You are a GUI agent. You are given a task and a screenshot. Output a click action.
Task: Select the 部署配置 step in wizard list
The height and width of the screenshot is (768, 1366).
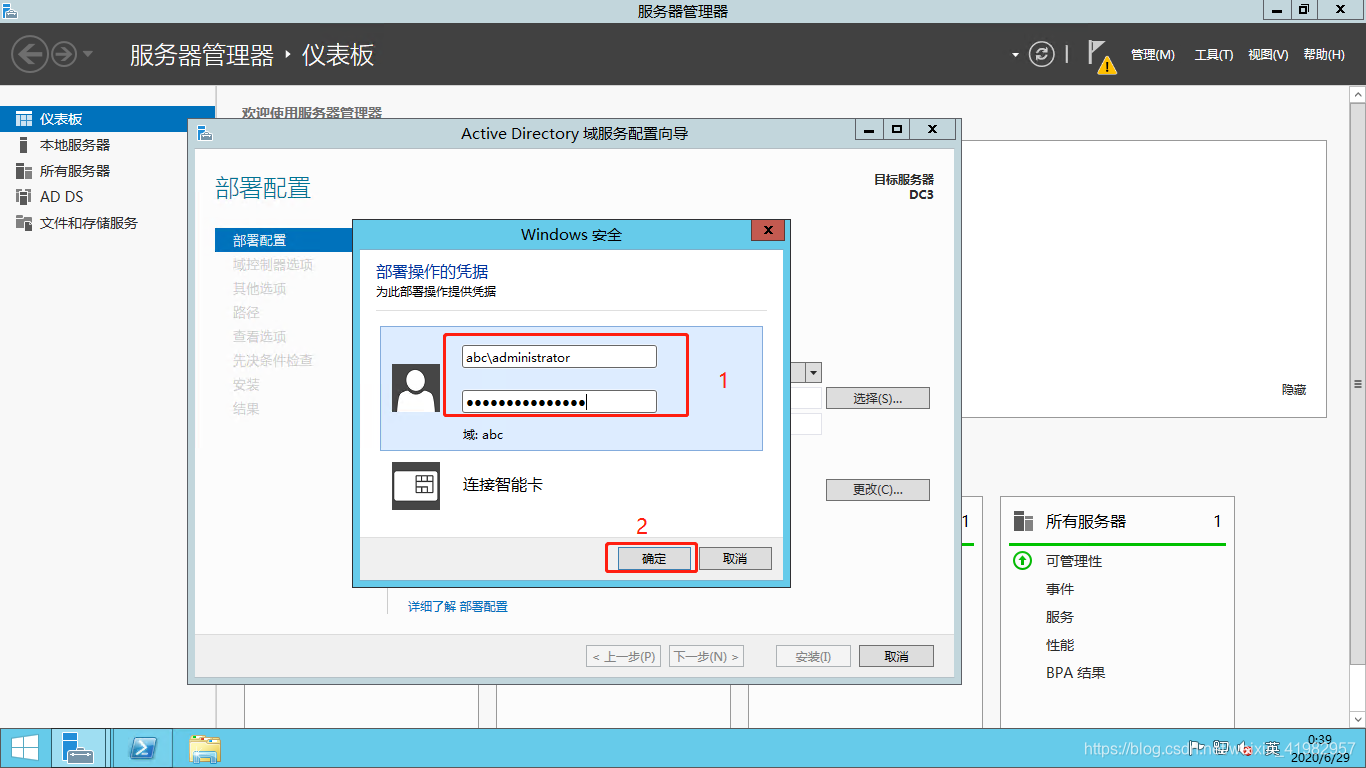pyautogui.click(x=284, y=240)
